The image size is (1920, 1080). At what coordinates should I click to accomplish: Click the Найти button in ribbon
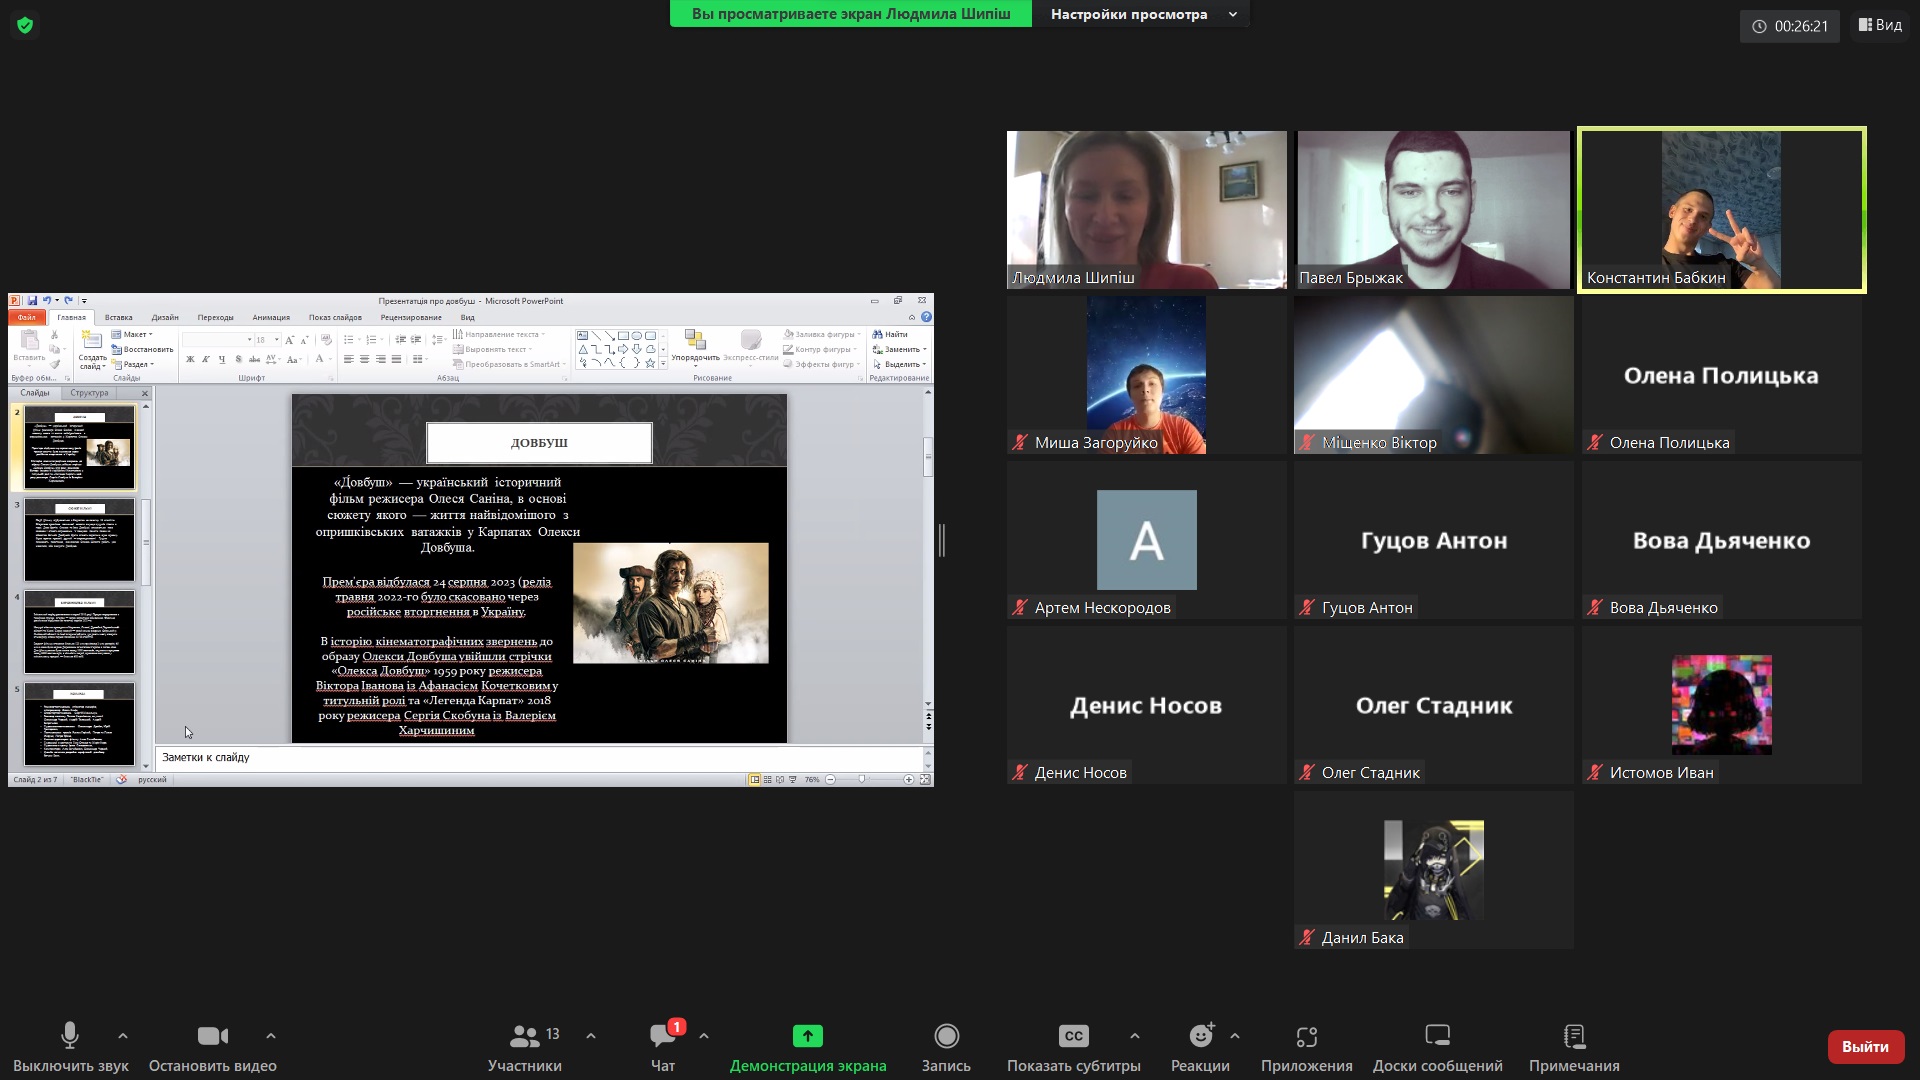tap(890, 334)
